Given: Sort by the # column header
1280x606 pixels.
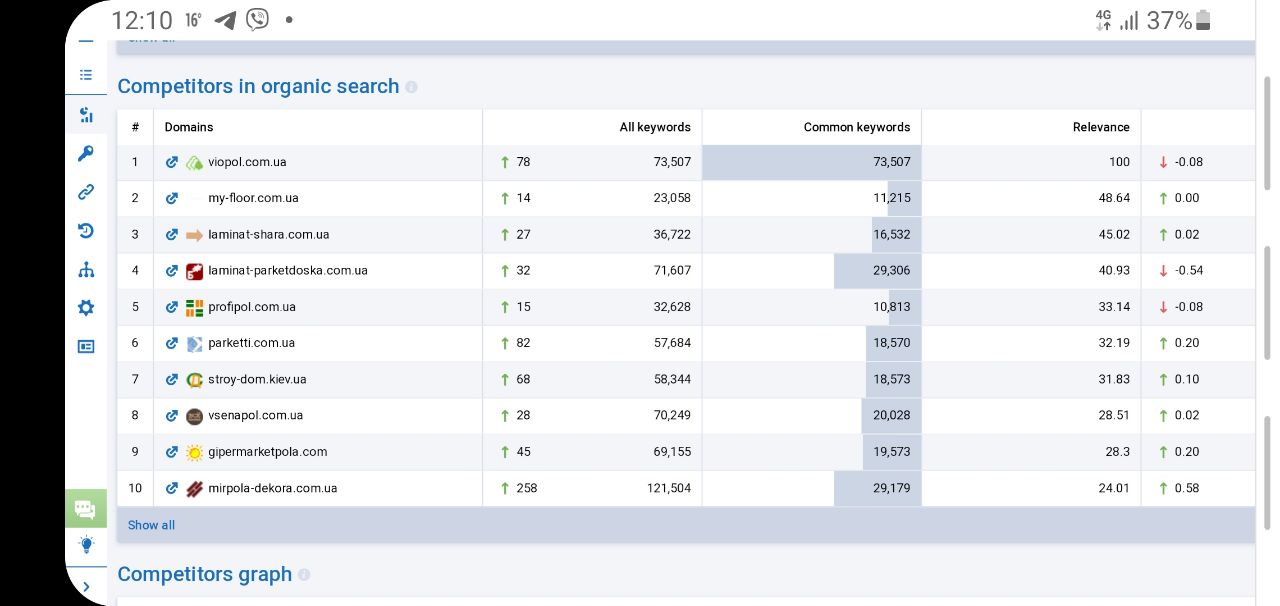Looking at the screenshot, I should 135,127.
